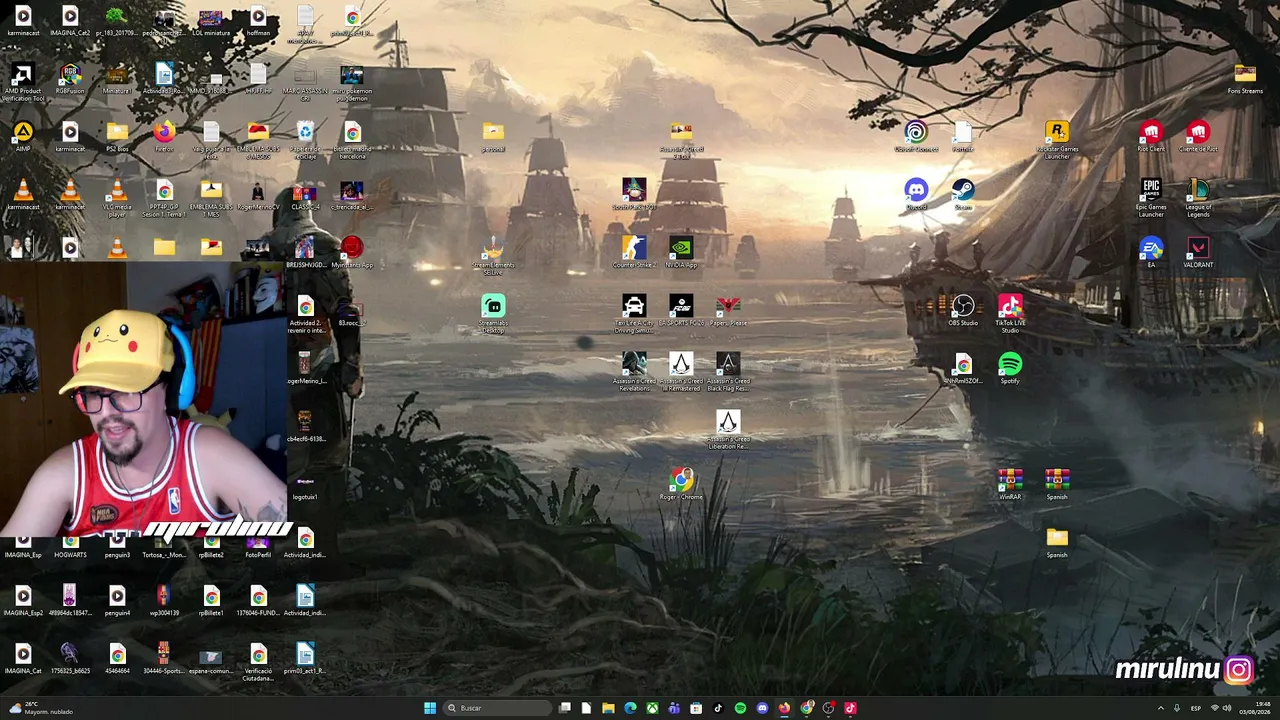The height and width of the screenshot is (720, 1280).
Task: Select the HOGWARTS file on the desktop
Action: (70, 547)
